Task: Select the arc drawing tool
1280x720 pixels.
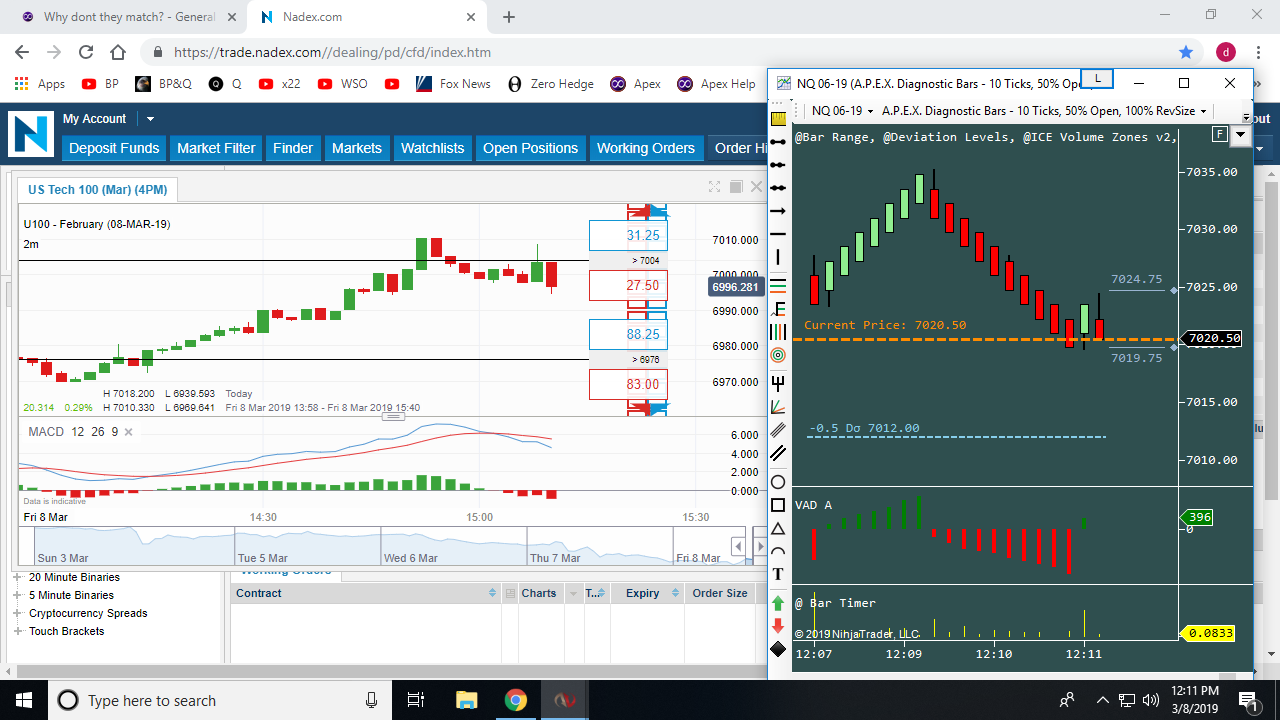Action: tap(778, 551)
